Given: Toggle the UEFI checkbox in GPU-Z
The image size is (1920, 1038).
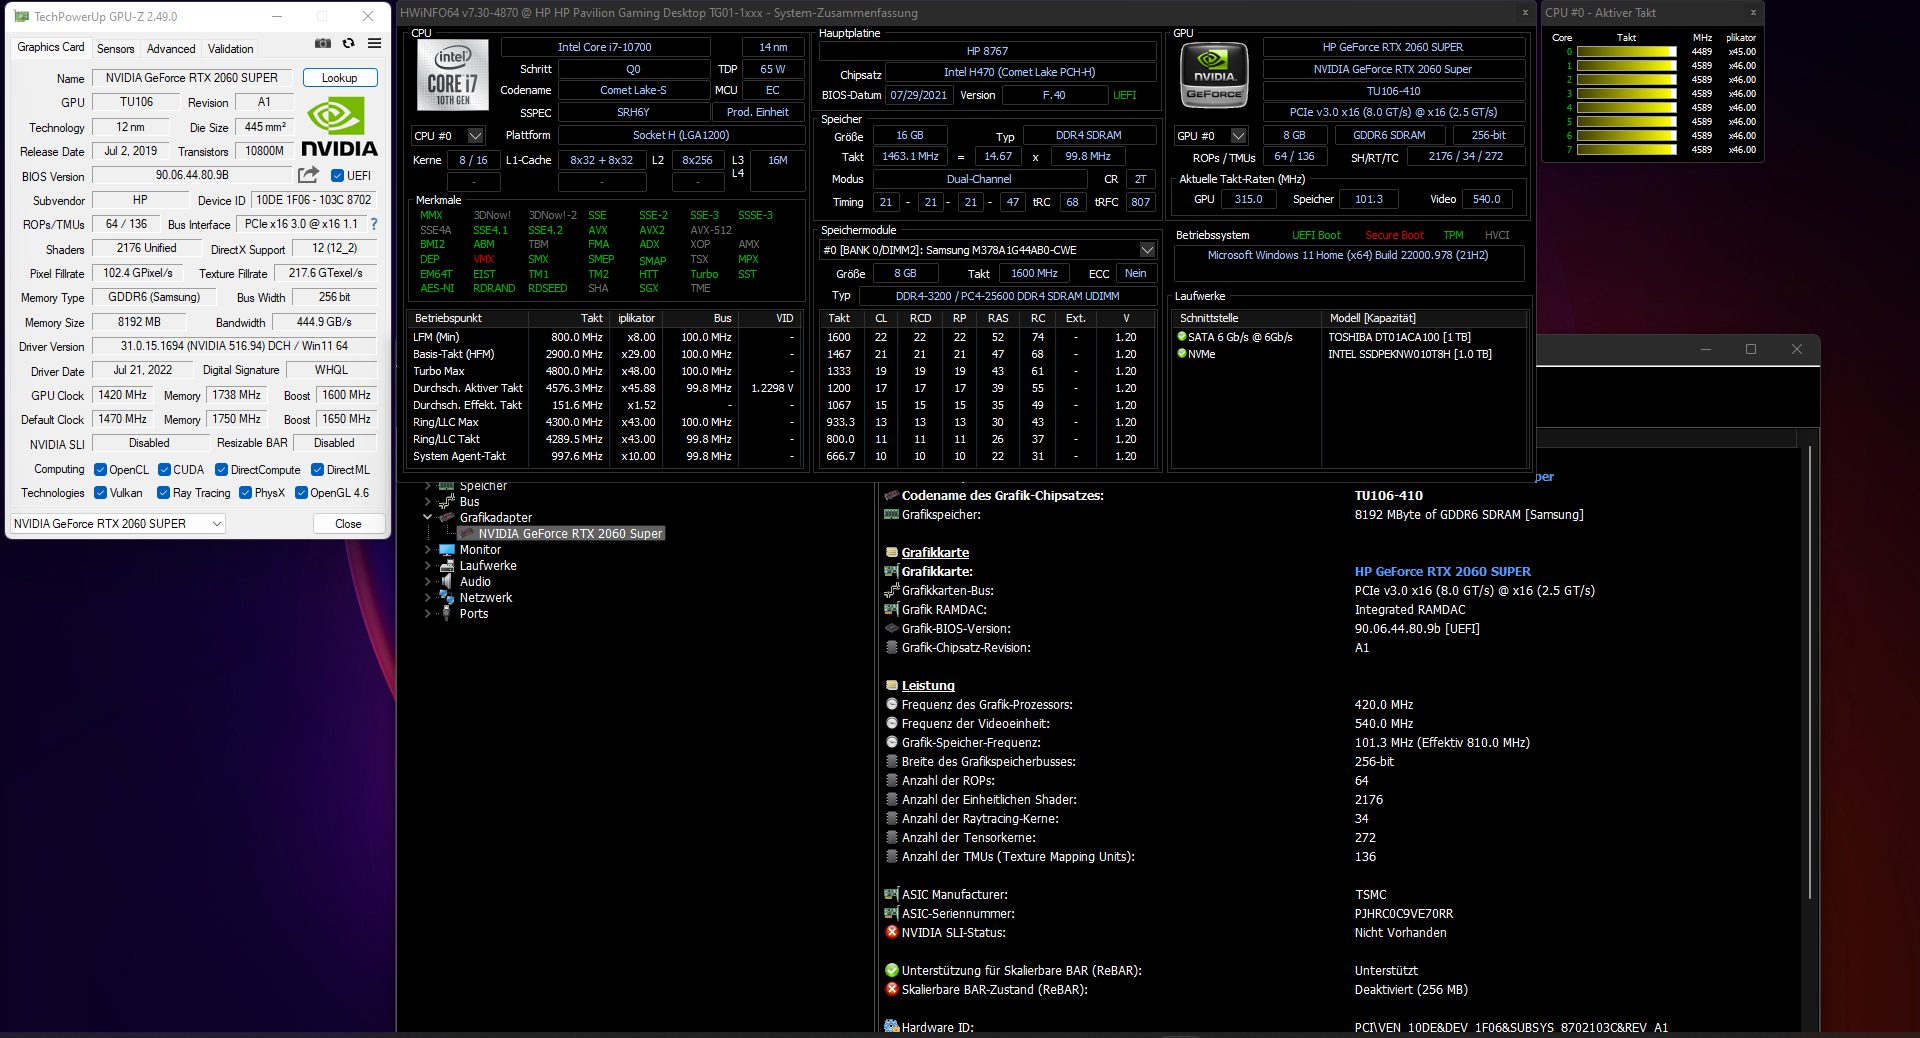Looking at the screenshot, I should click(x=337, y=176).
